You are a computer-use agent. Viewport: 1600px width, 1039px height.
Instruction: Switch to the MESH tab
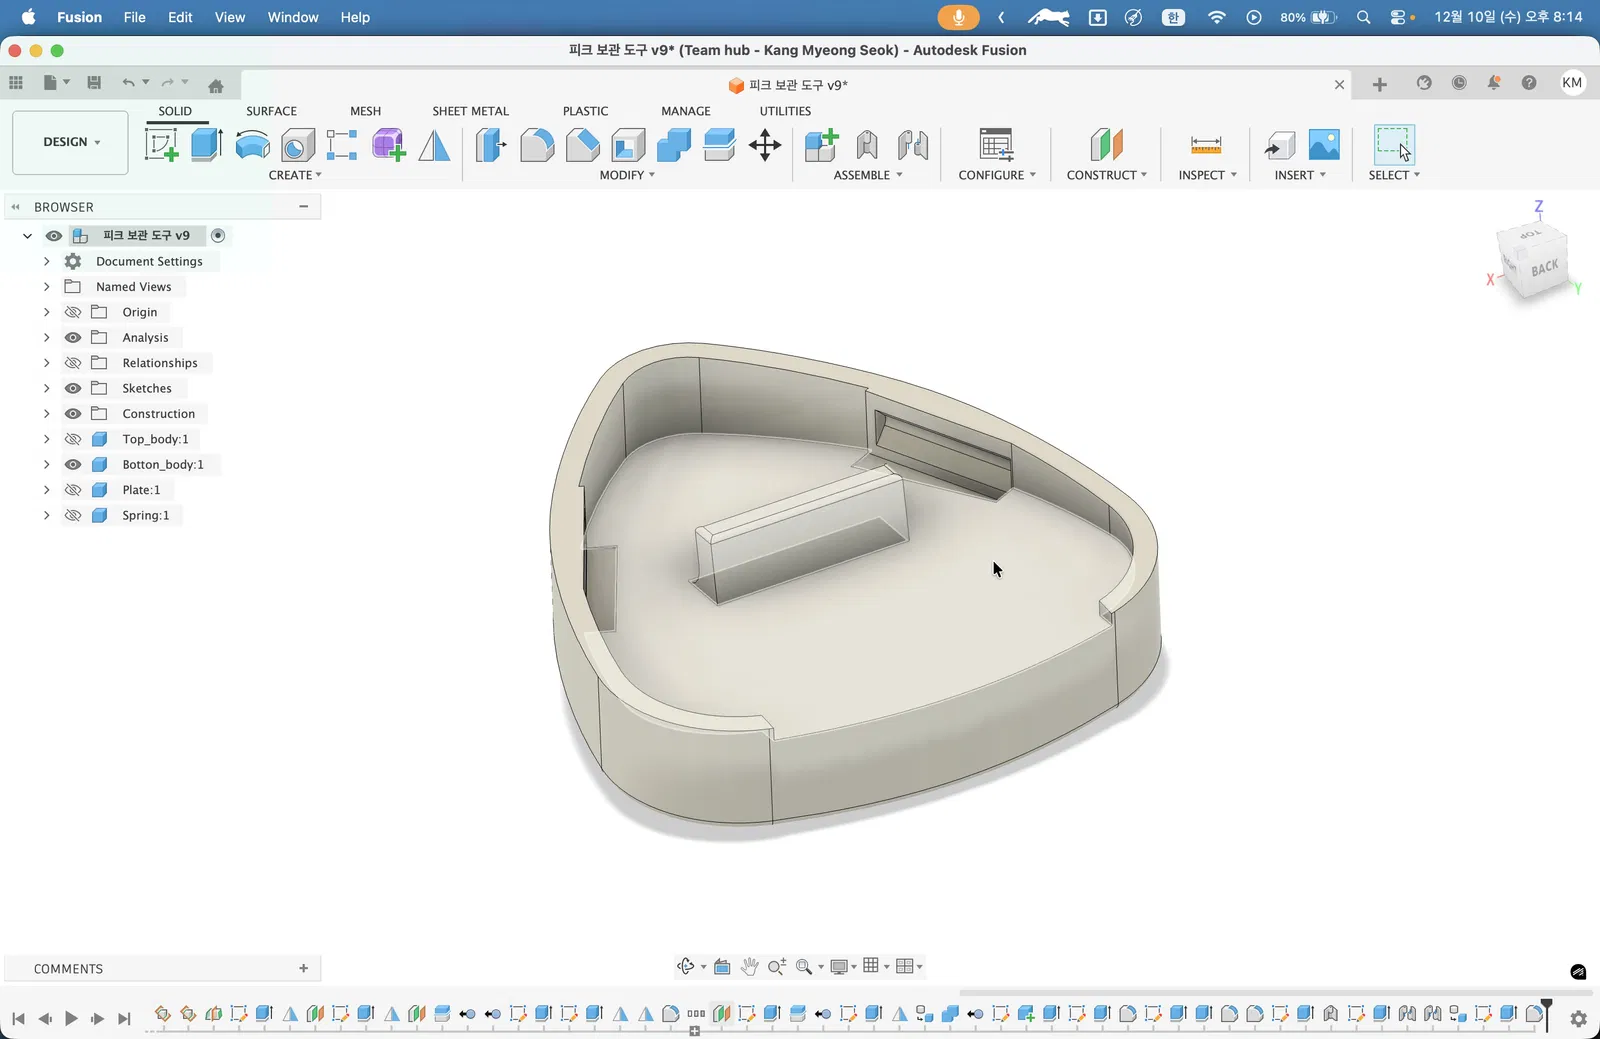click(365, 111)
